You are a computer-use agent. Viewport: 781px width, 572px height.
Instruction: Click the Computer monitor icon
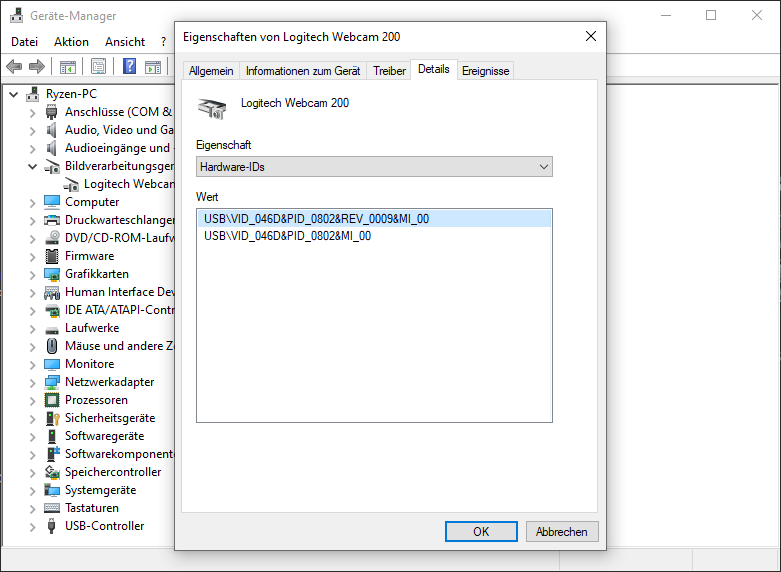tap(52, 202)
